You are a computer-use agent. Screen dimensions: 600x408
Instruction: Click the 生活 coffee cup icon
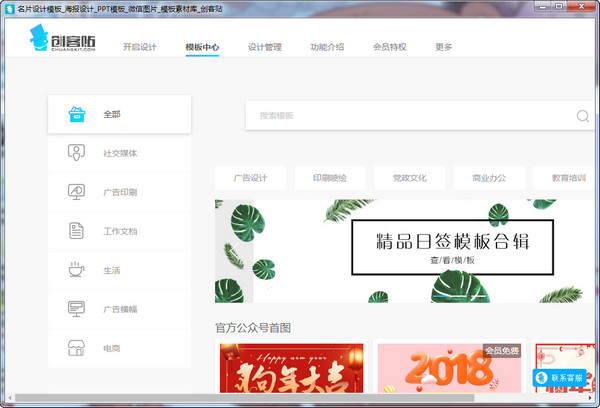tap(76, 269)
